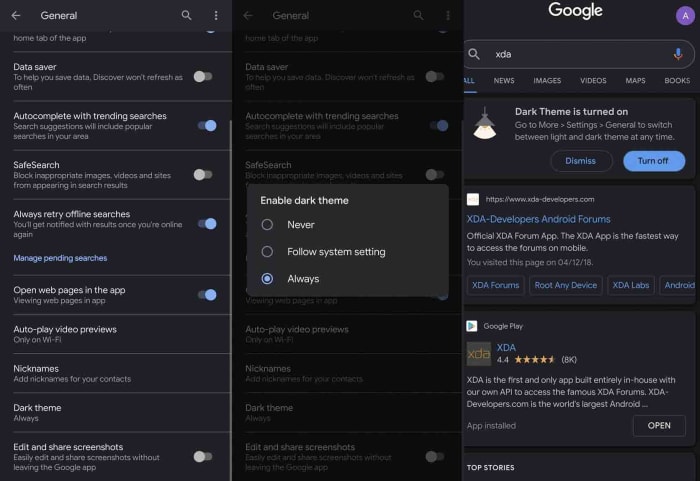Switch to the IMAGES results tab
The image size is (700, 481).
point(547,81)
